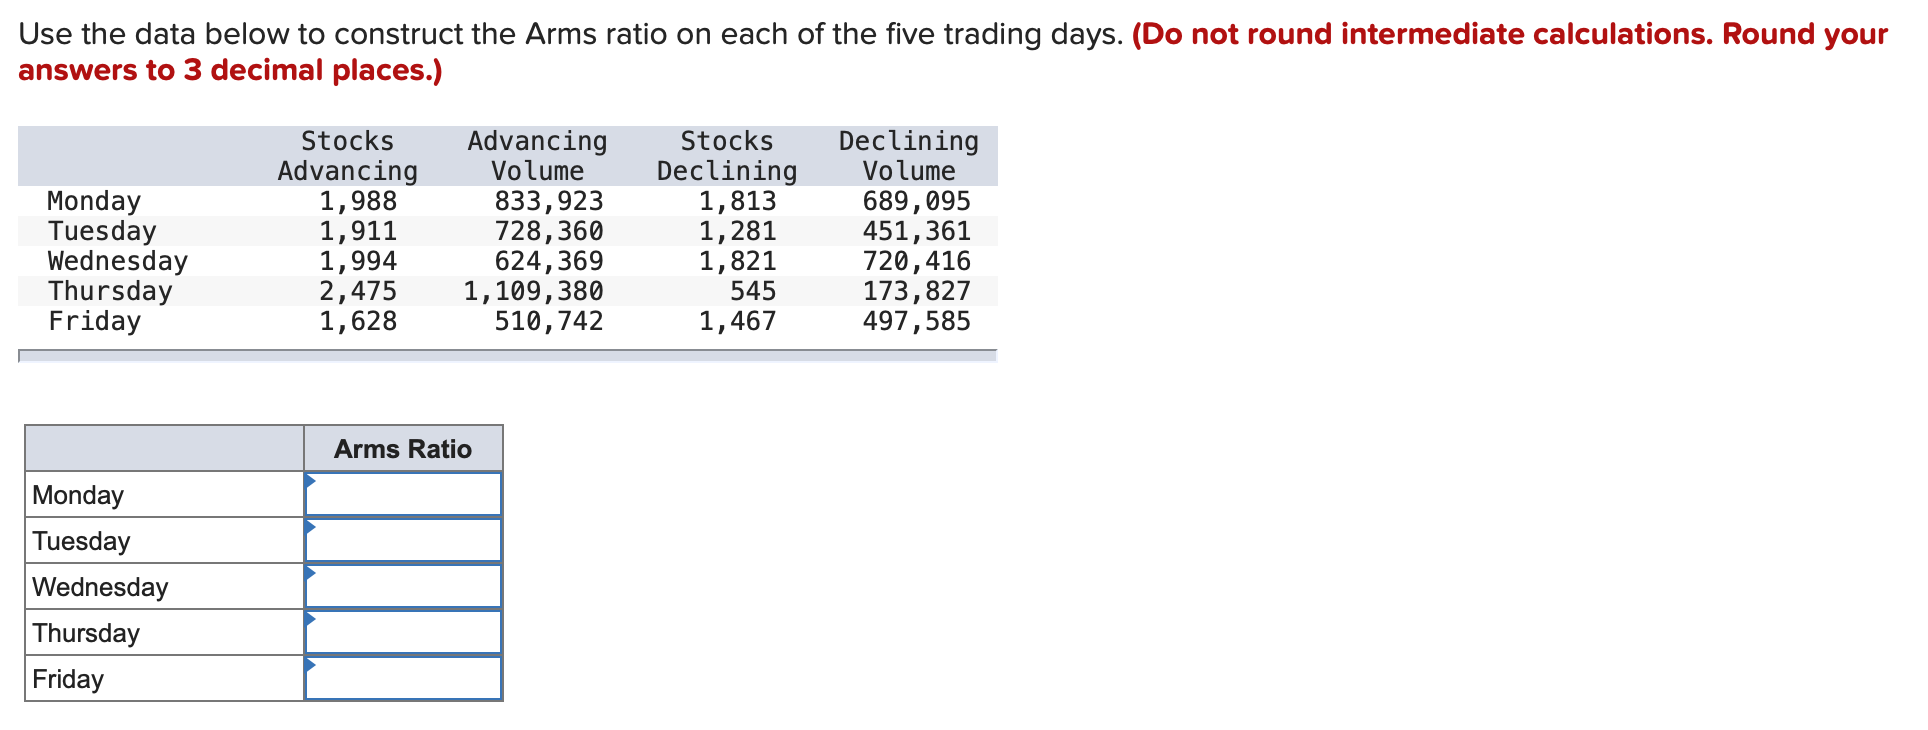Click the Stocks Declining column header
This screenshot has width=1928, height=730.
tap(726, 155)
